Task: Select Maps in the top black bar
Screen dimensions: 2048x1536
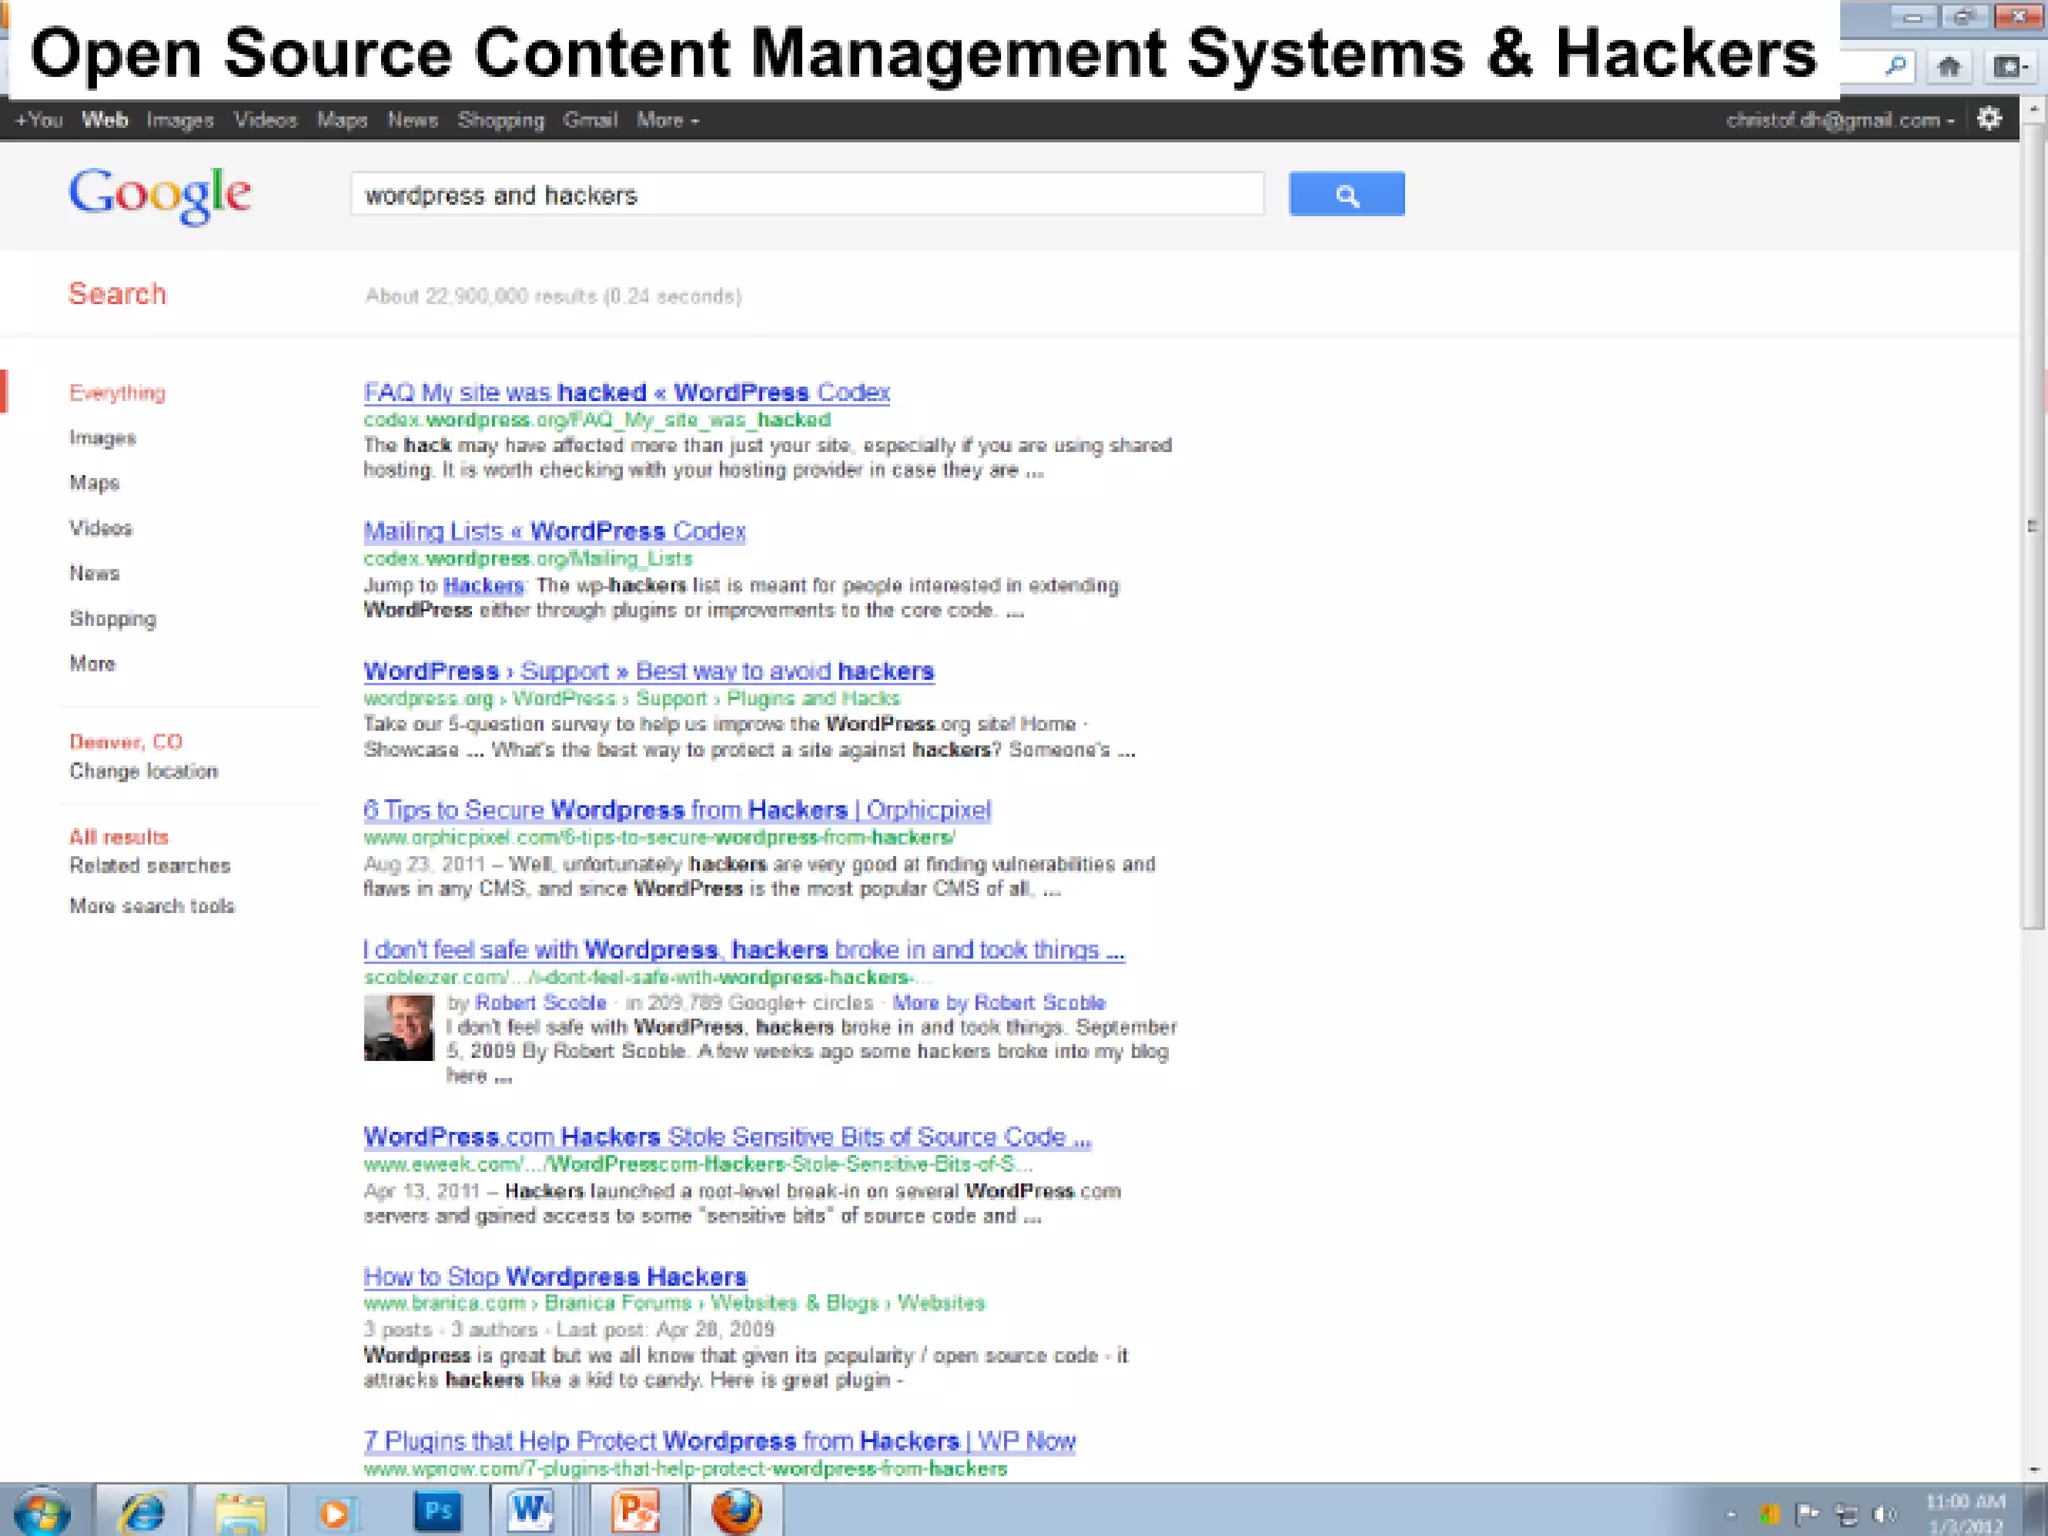Action: (342, 120)
